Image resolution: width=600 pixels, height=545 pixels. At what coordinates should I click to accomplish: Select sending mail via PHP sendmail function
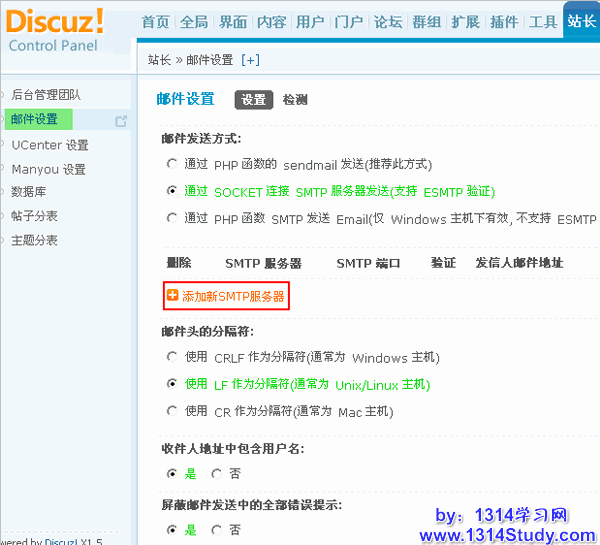pos(172,164)
